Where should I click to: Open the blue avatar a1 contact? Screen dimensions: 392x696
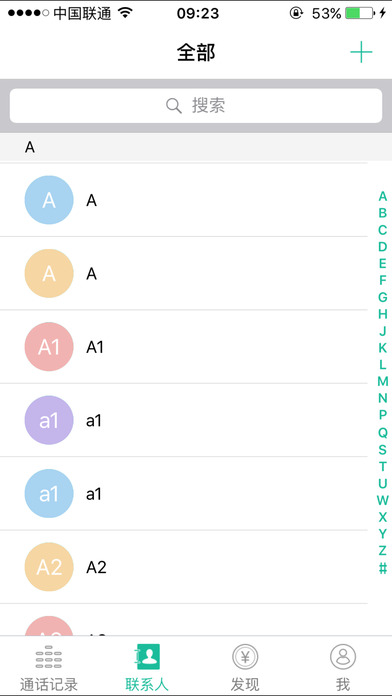(49, 493)
